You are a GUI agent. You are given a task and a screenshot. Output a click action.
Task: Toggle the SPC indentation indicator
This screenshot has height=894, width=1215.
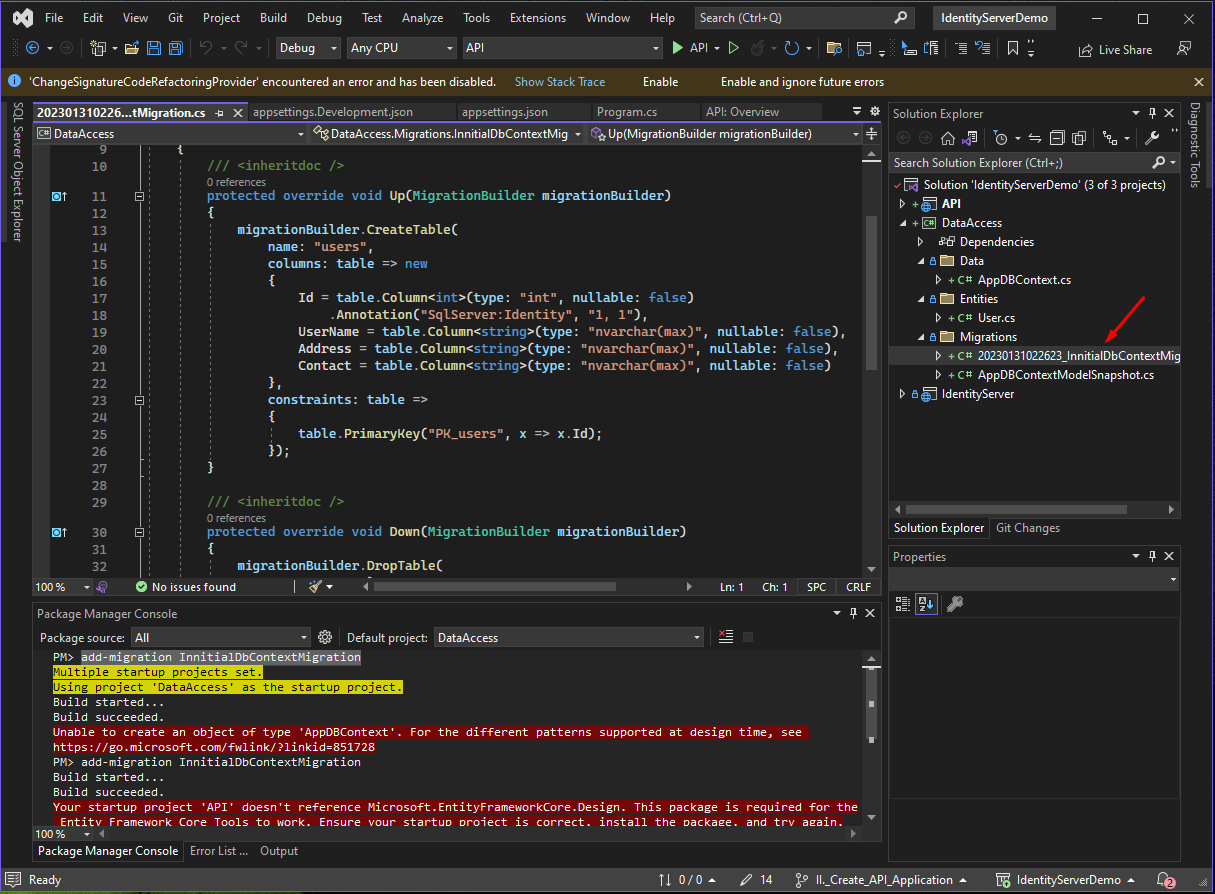[x=817, y=587]
